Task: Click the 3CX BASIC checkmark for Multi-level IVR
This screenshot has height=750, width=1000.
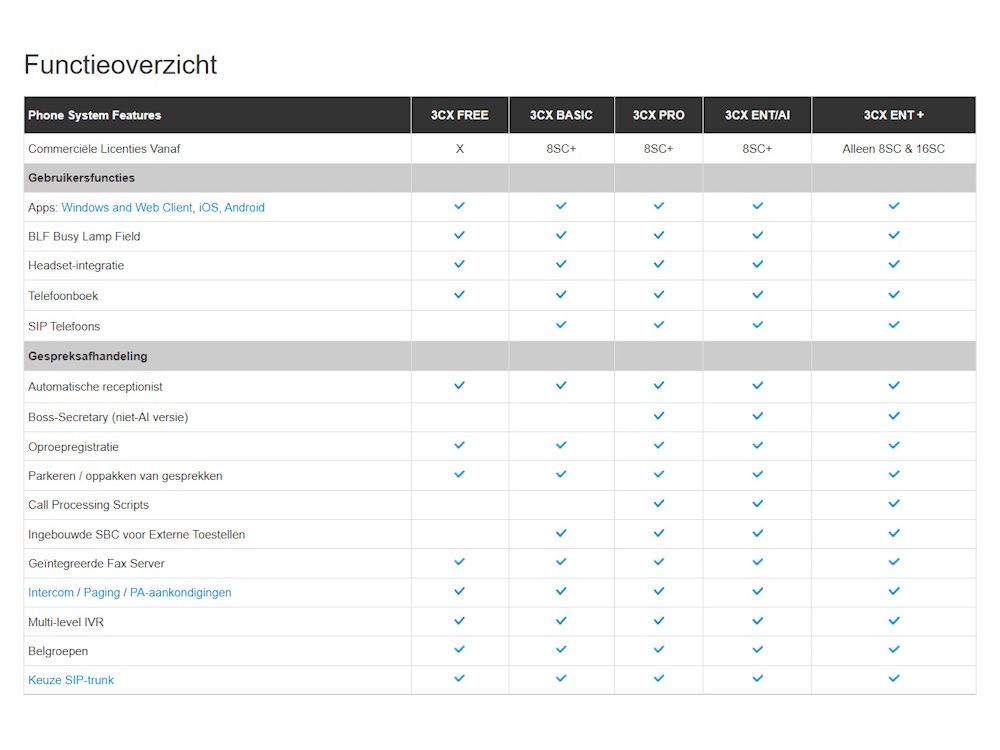Action: [x=561, y=621]
